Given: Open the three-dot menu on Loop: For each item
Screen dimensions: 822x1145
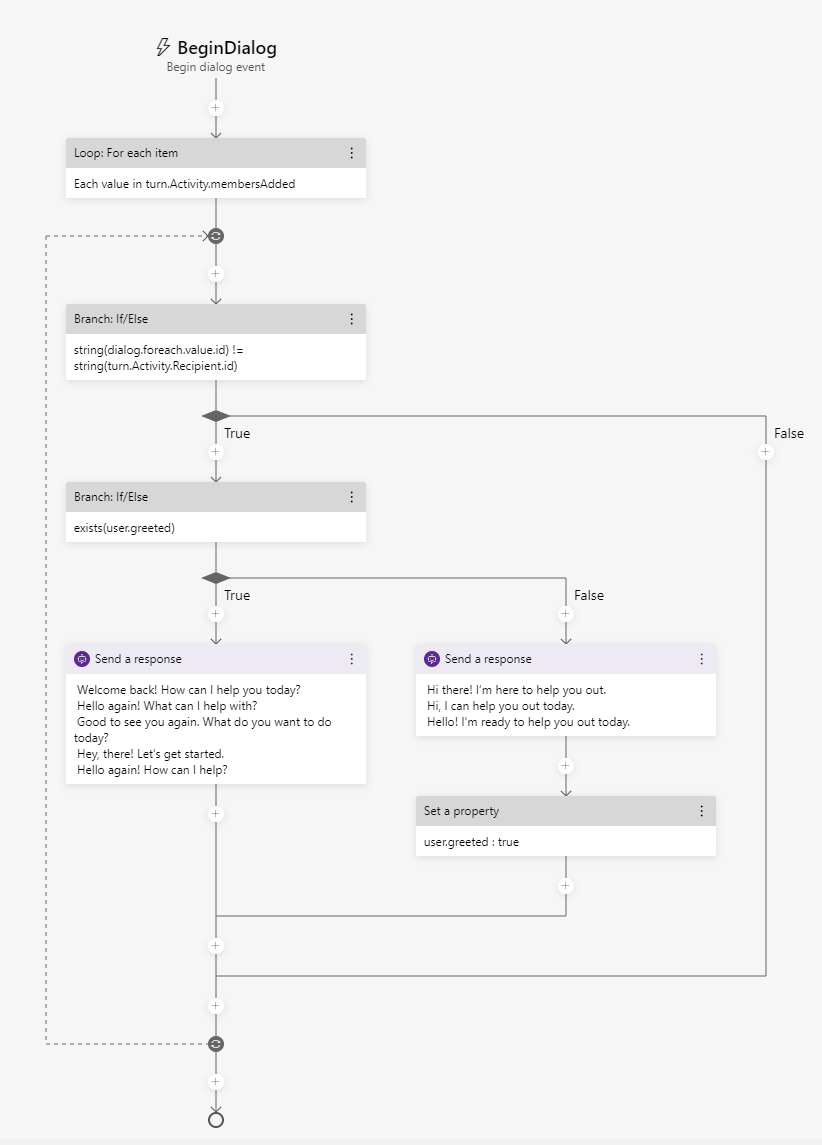Looking at the screenshot, I should click(351, 152).
